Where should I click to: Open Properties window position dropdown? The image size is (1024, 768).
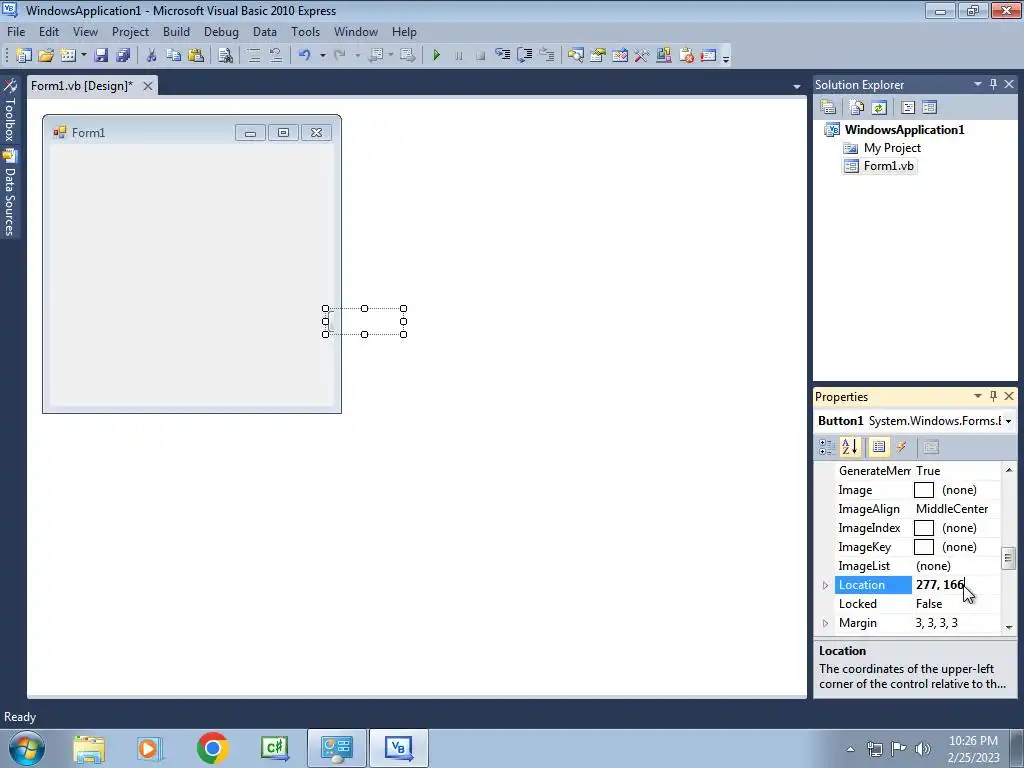(x=978, y=396)
